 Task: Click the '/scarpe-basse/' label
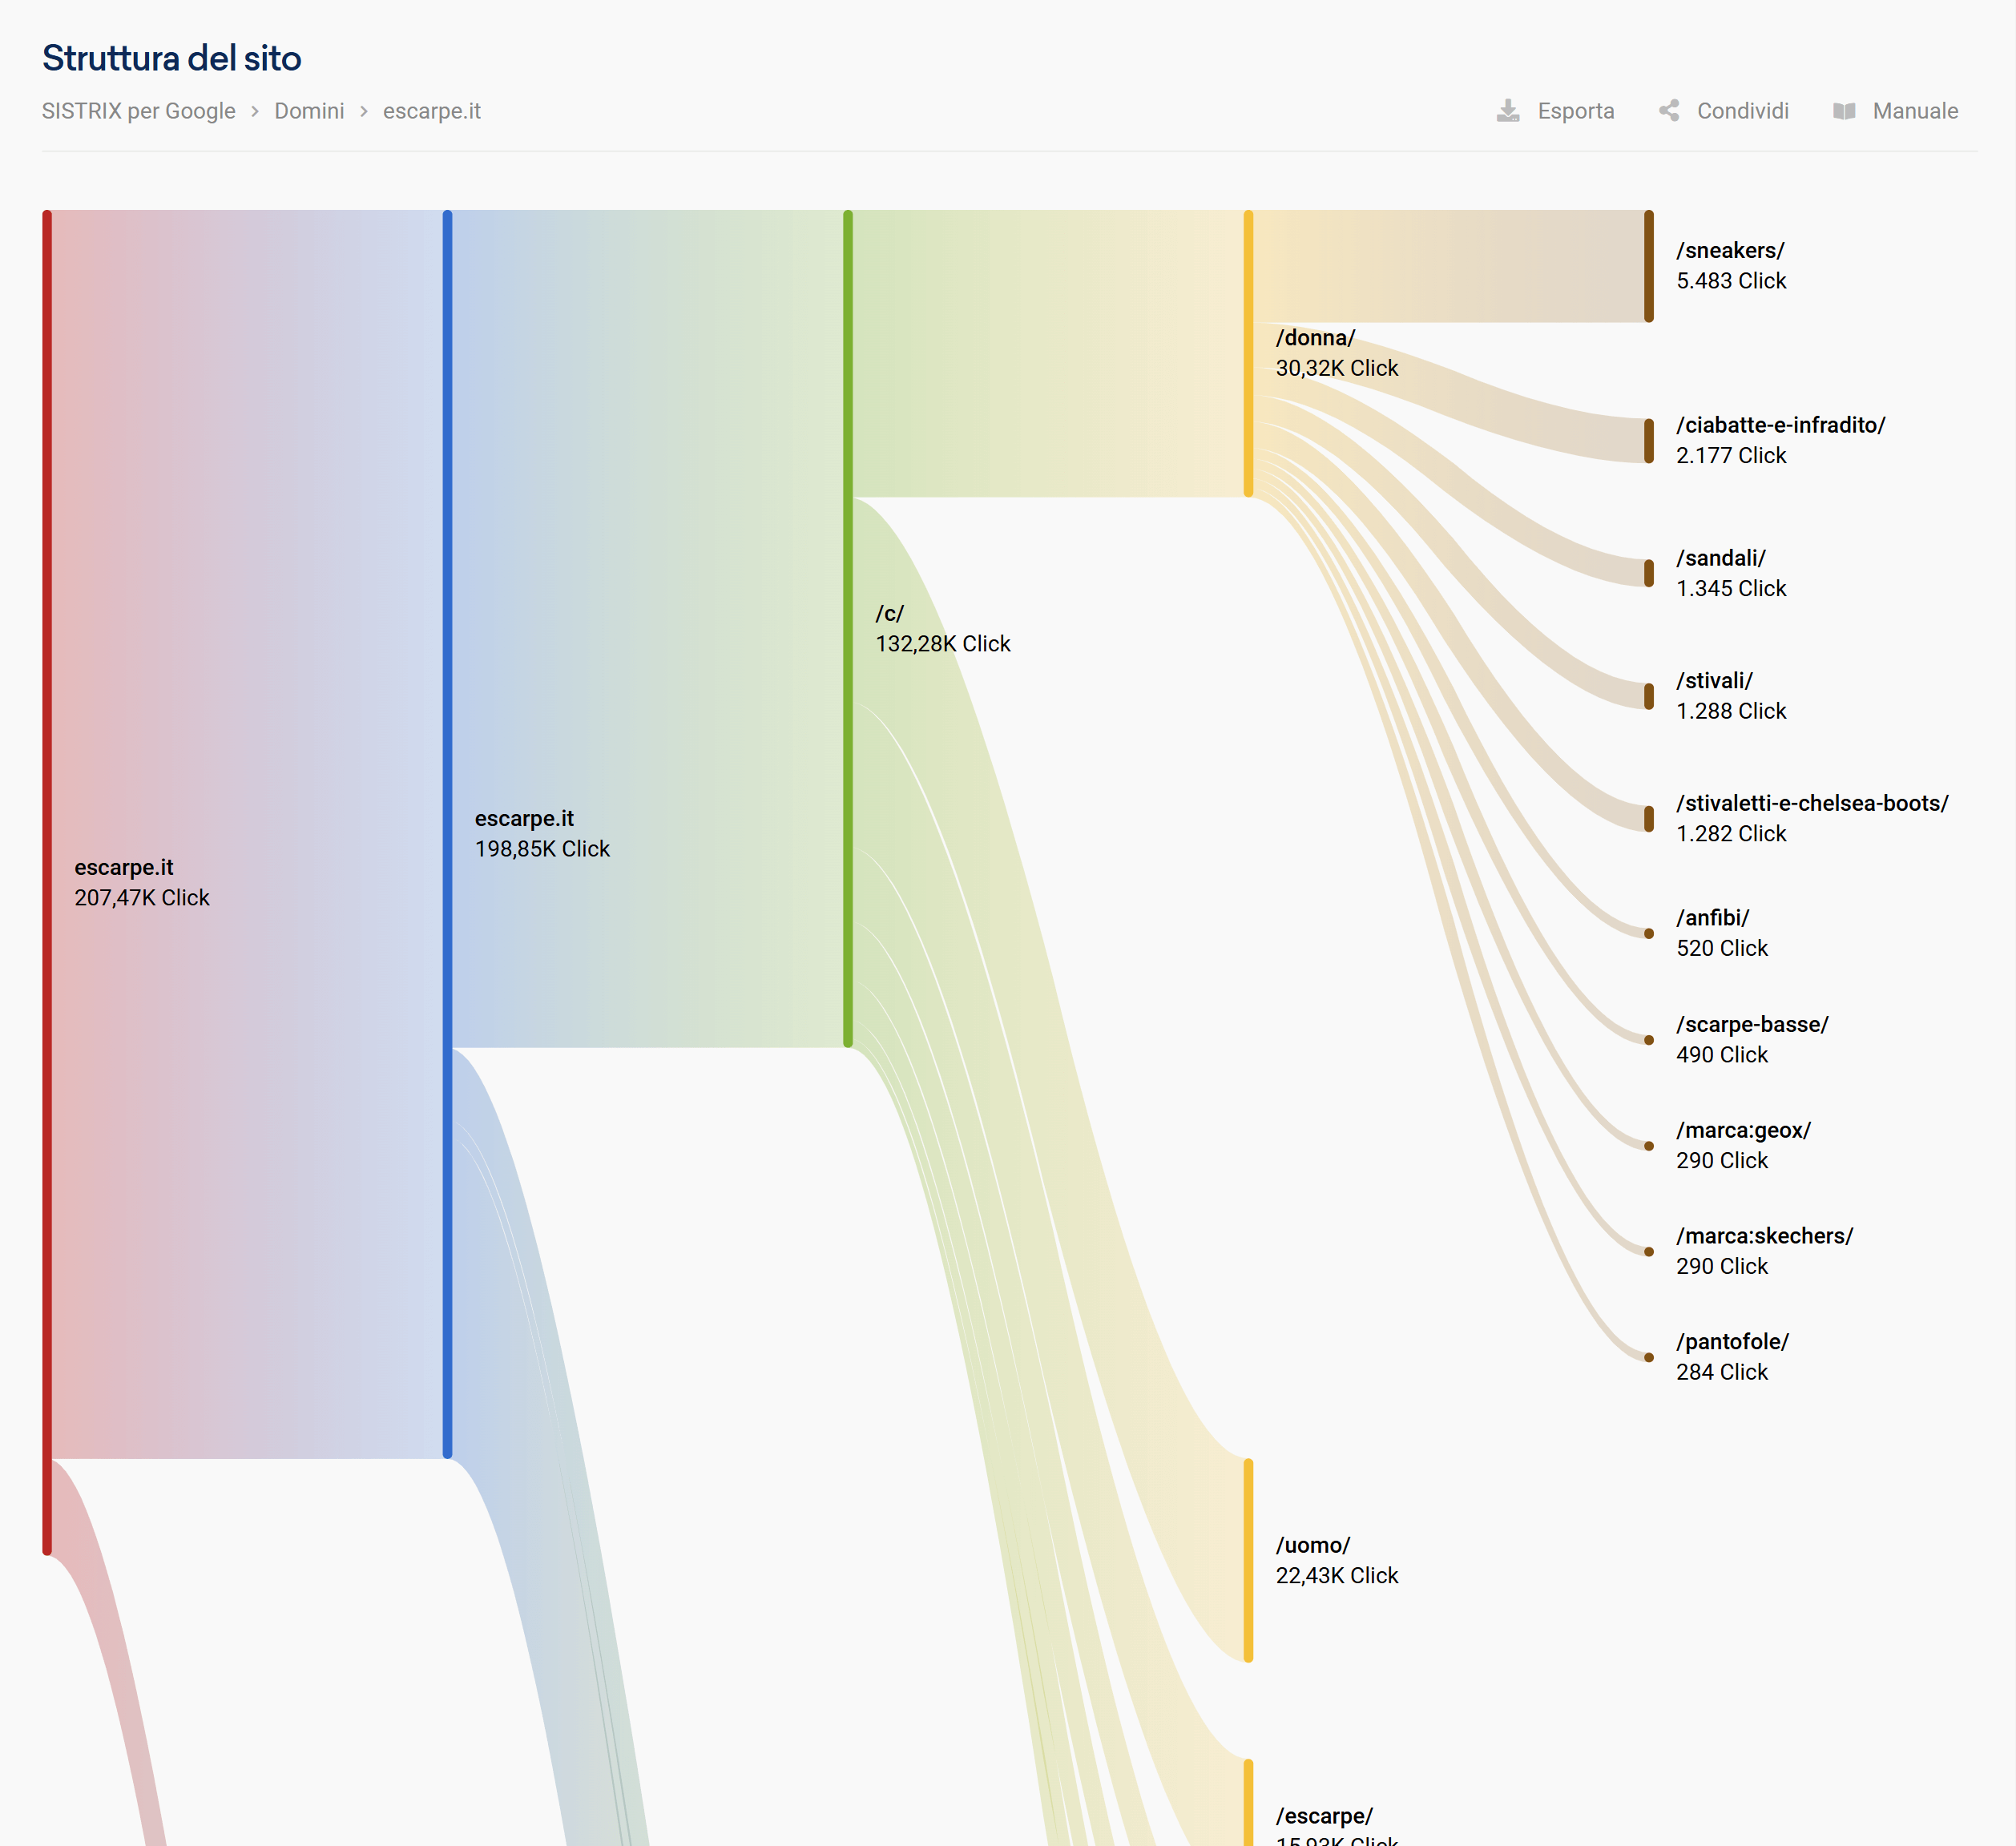click(x=1752, y=1025)
